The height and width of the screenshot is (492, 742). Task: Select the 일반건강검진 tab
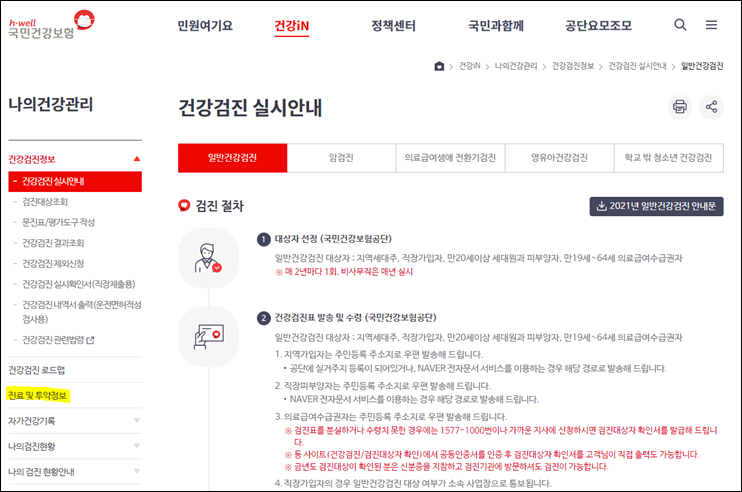click(x=232, y=158)
